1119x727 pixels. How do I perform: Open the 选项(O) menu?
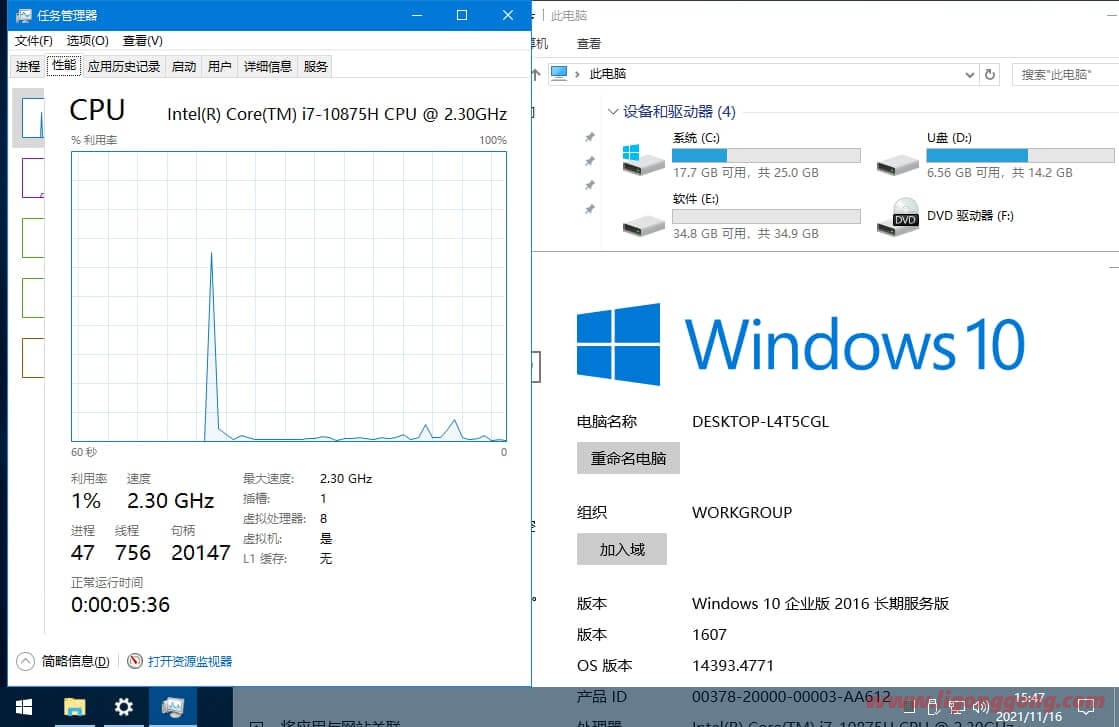click(87, 41)
